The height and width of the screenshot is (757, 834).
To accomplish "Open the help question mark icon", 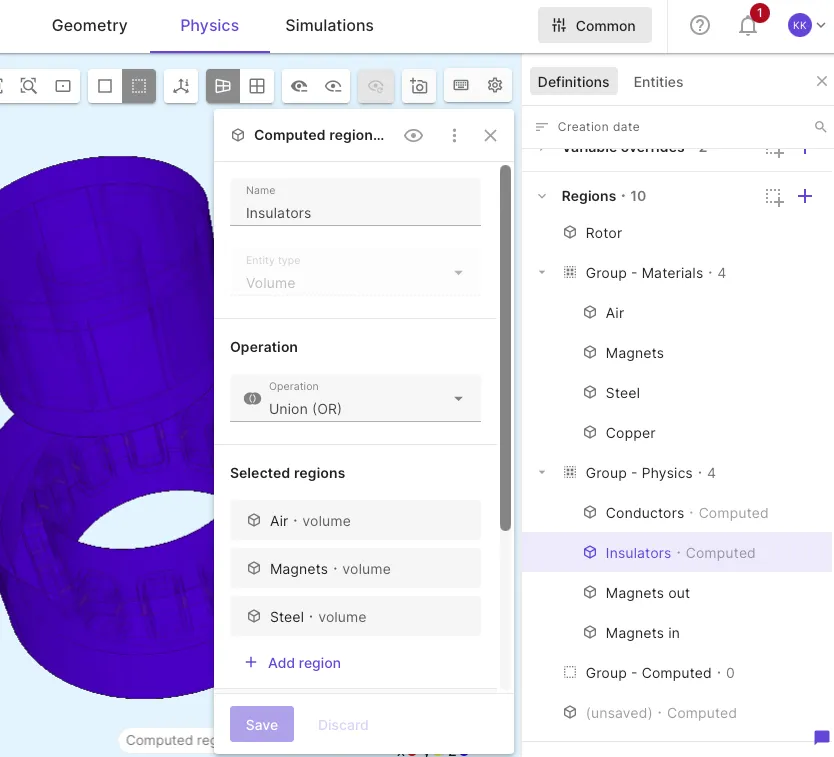I will (x=699, y=25).
